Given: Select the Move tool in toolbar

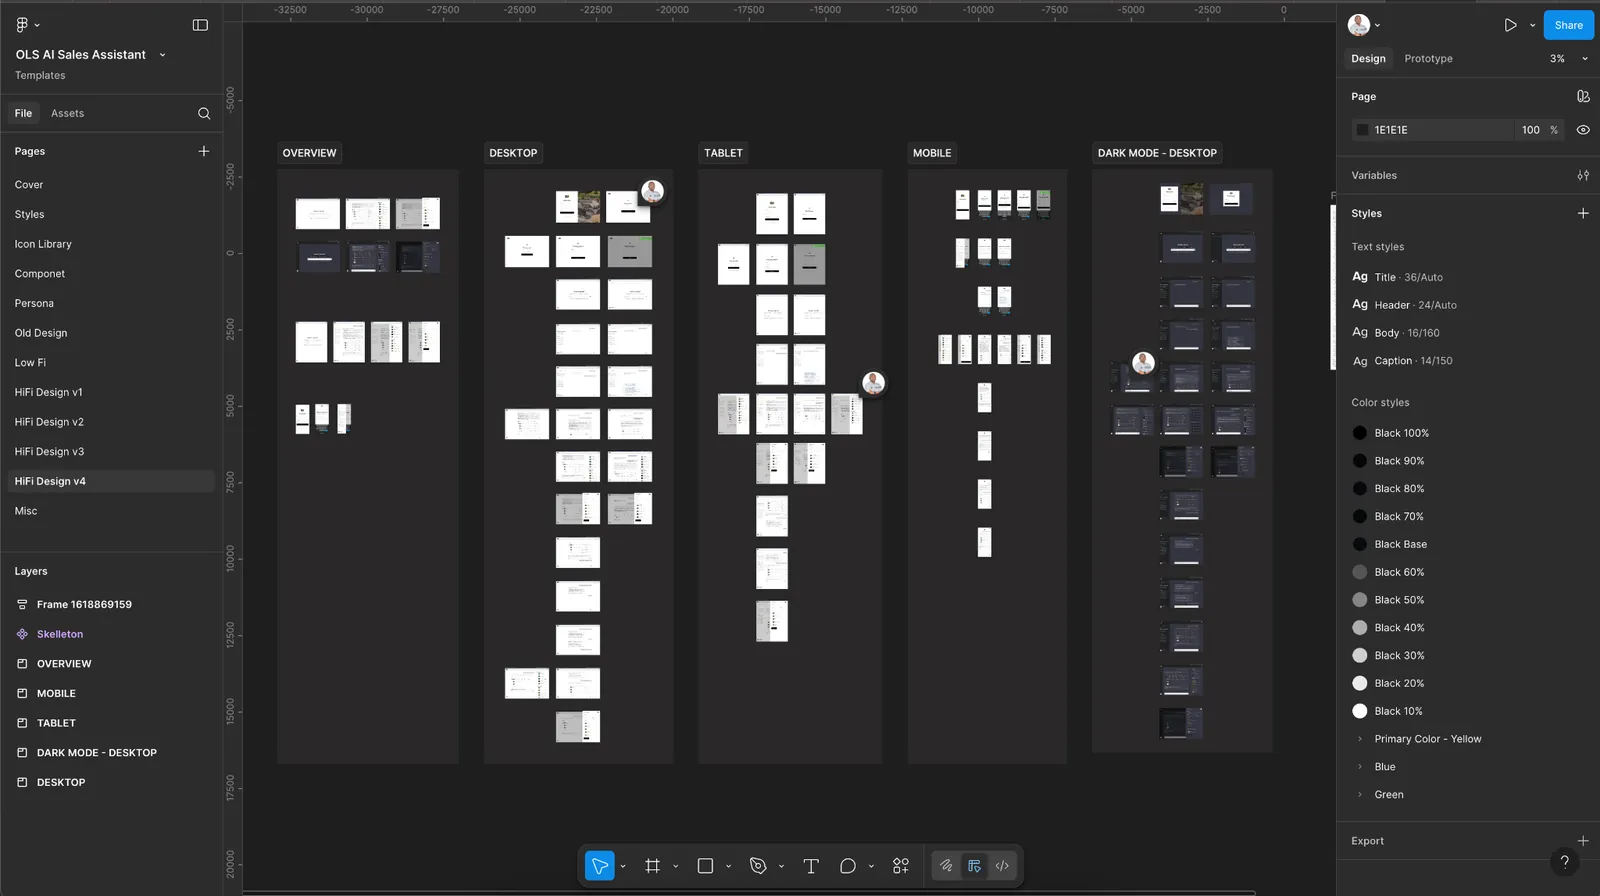Looking at the screenshot, I should 599,866.
